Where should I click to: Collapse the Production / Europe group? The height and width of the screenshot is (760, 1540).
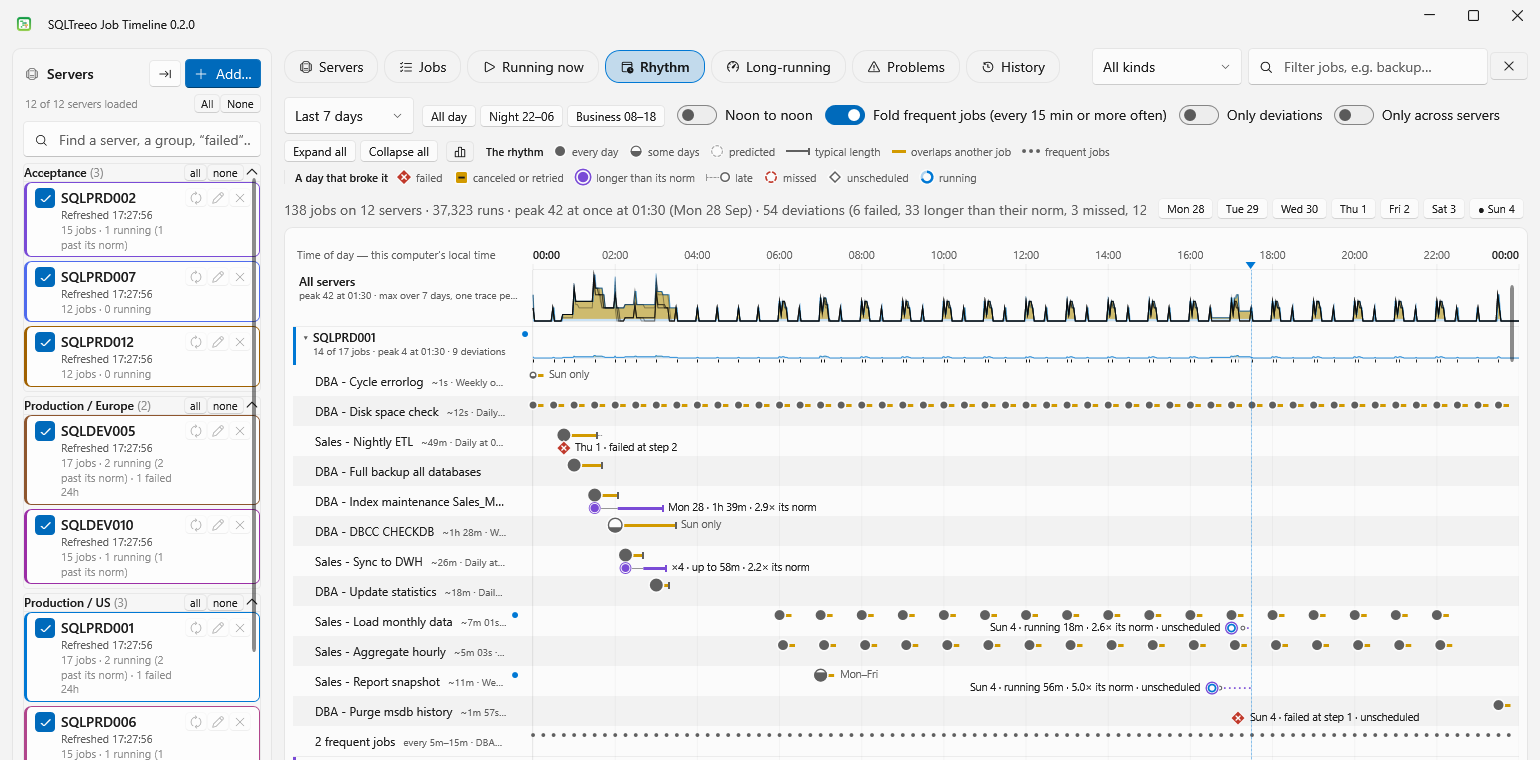coord(252,406)
